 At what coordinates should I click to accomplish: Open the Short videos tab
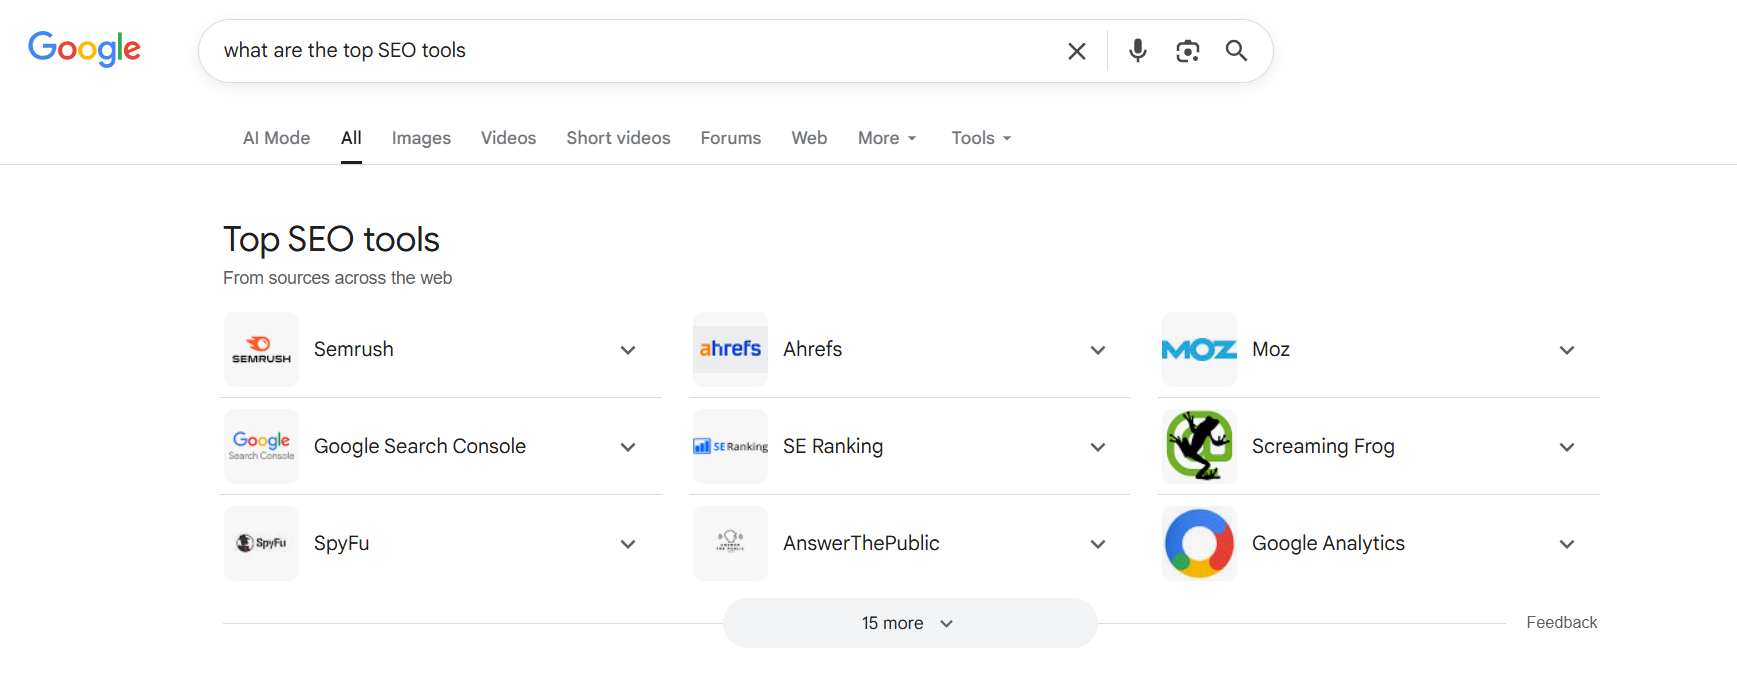pyautogui.click(x=618, y=138)
